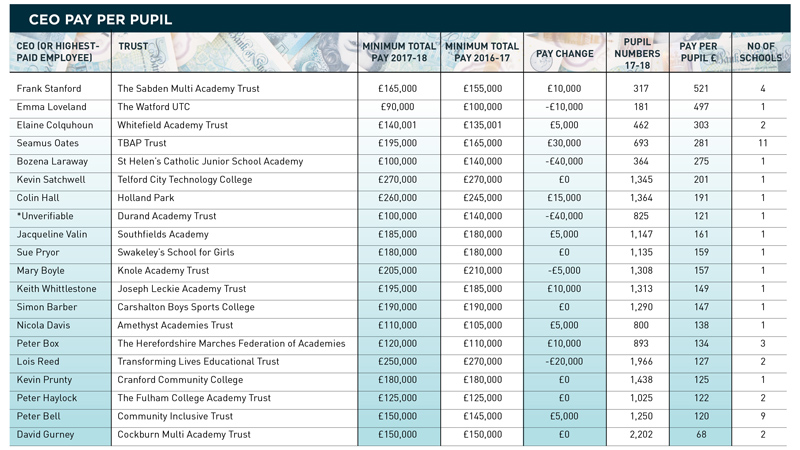Click 'Southfields Academy' trust cell
The image size is (800, 450).
pos(163,235)
